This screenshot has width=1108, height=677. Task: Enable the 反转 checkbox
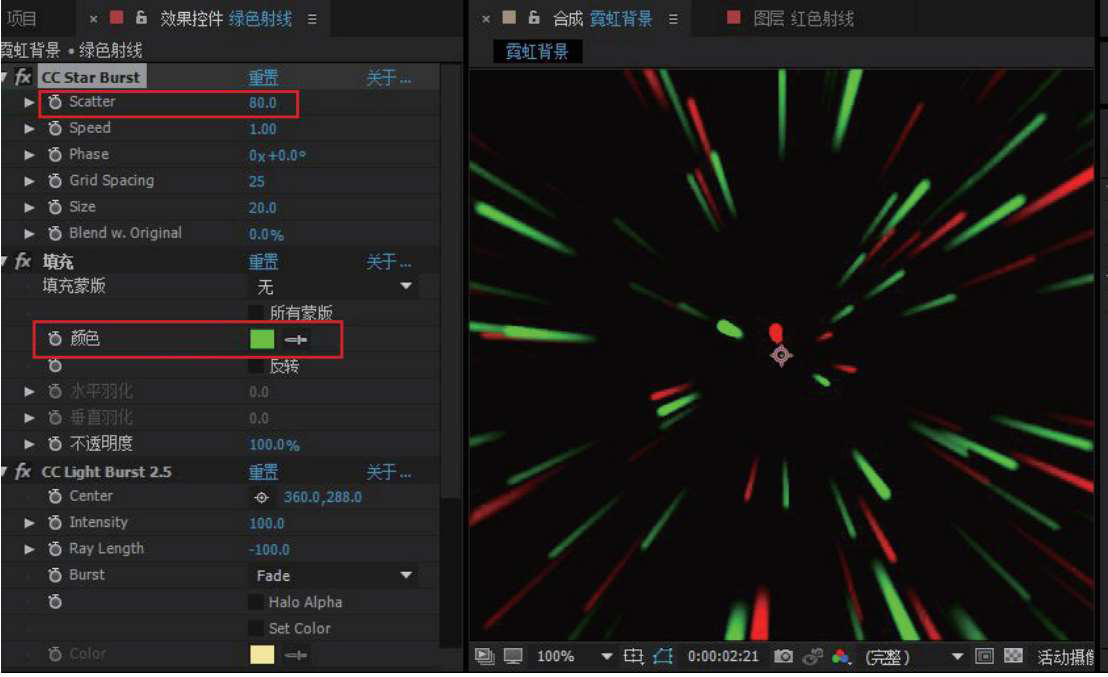tap(256, 366)
